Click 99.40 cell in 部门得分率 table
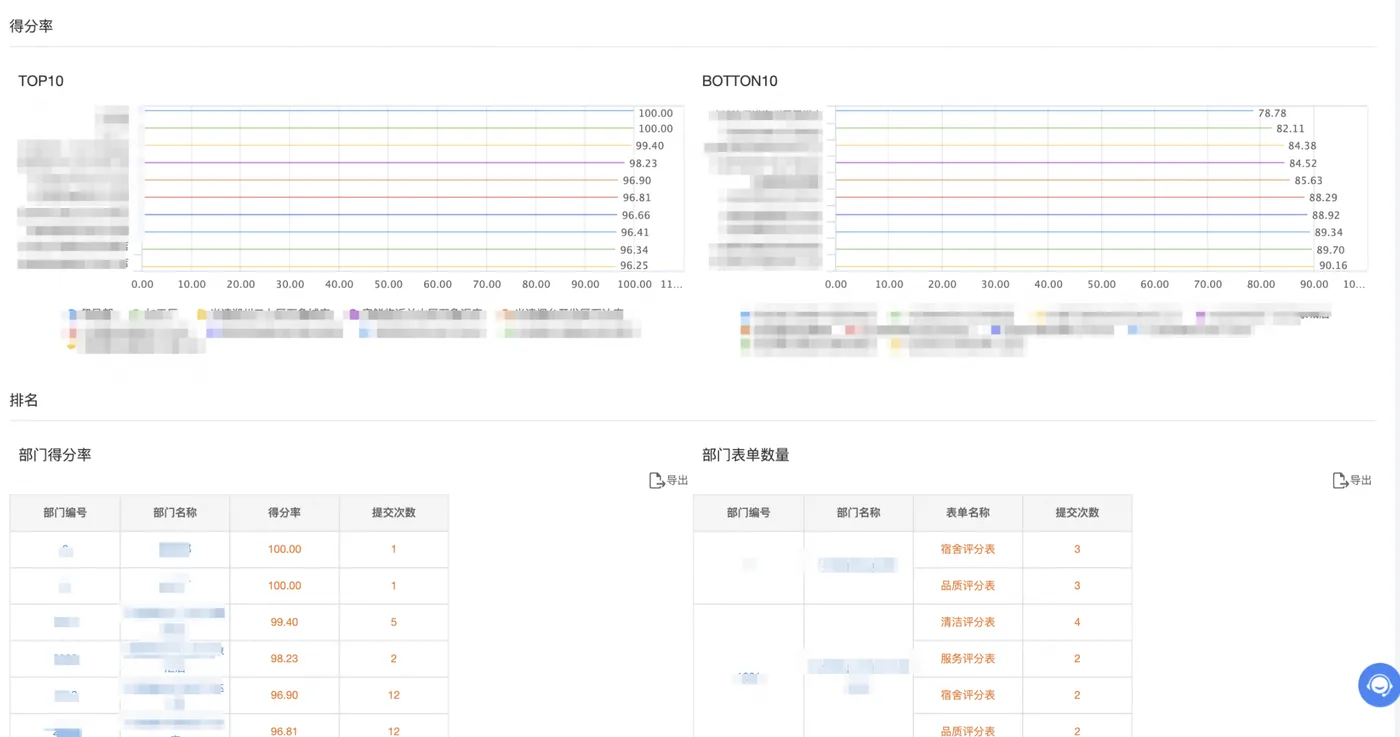Viewport: 1400px width, 737px height. tap(284, 622)
